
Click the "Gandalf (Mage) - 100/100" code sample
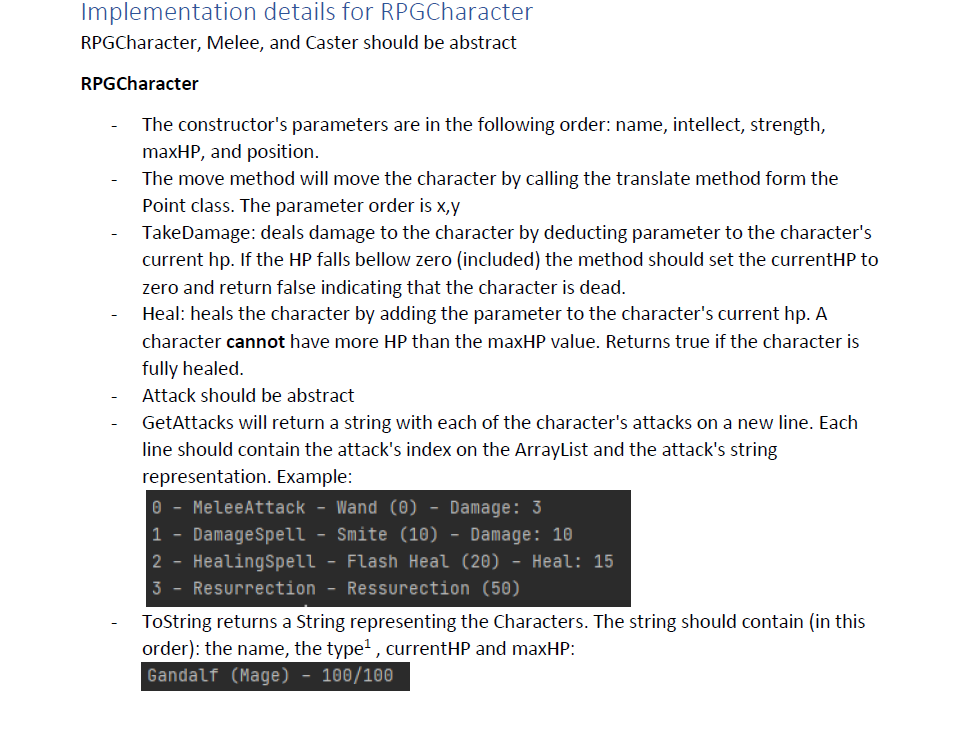point(275,676)
